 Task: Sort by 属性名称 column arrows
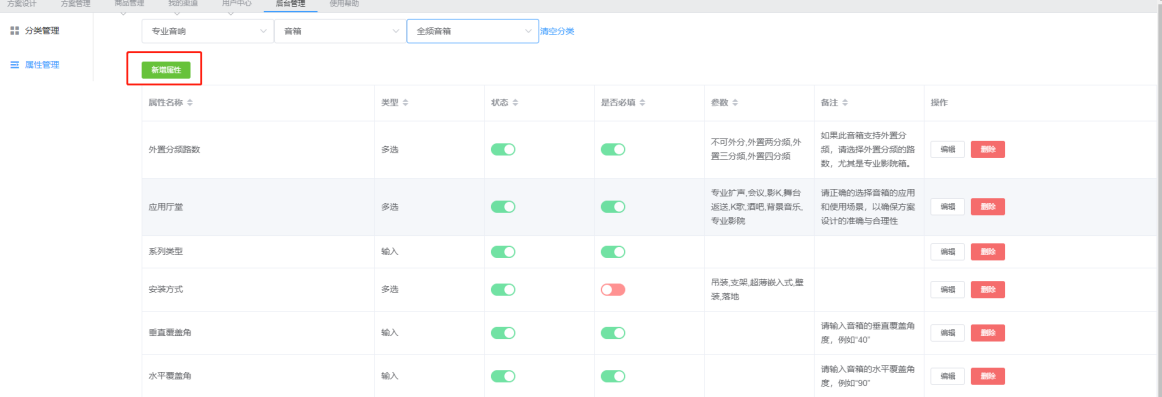[190, 103]
